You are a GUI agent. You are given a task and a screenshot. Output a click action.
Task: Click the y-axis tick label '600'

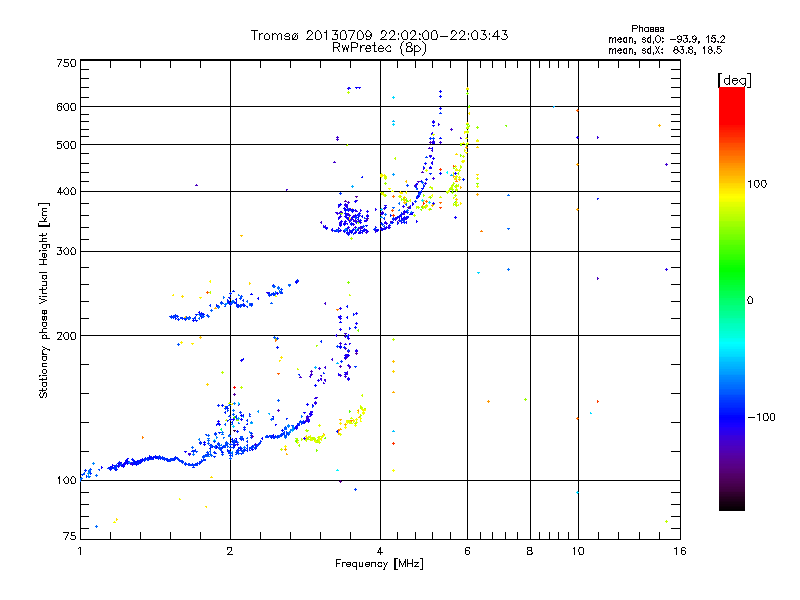[67, 107]
